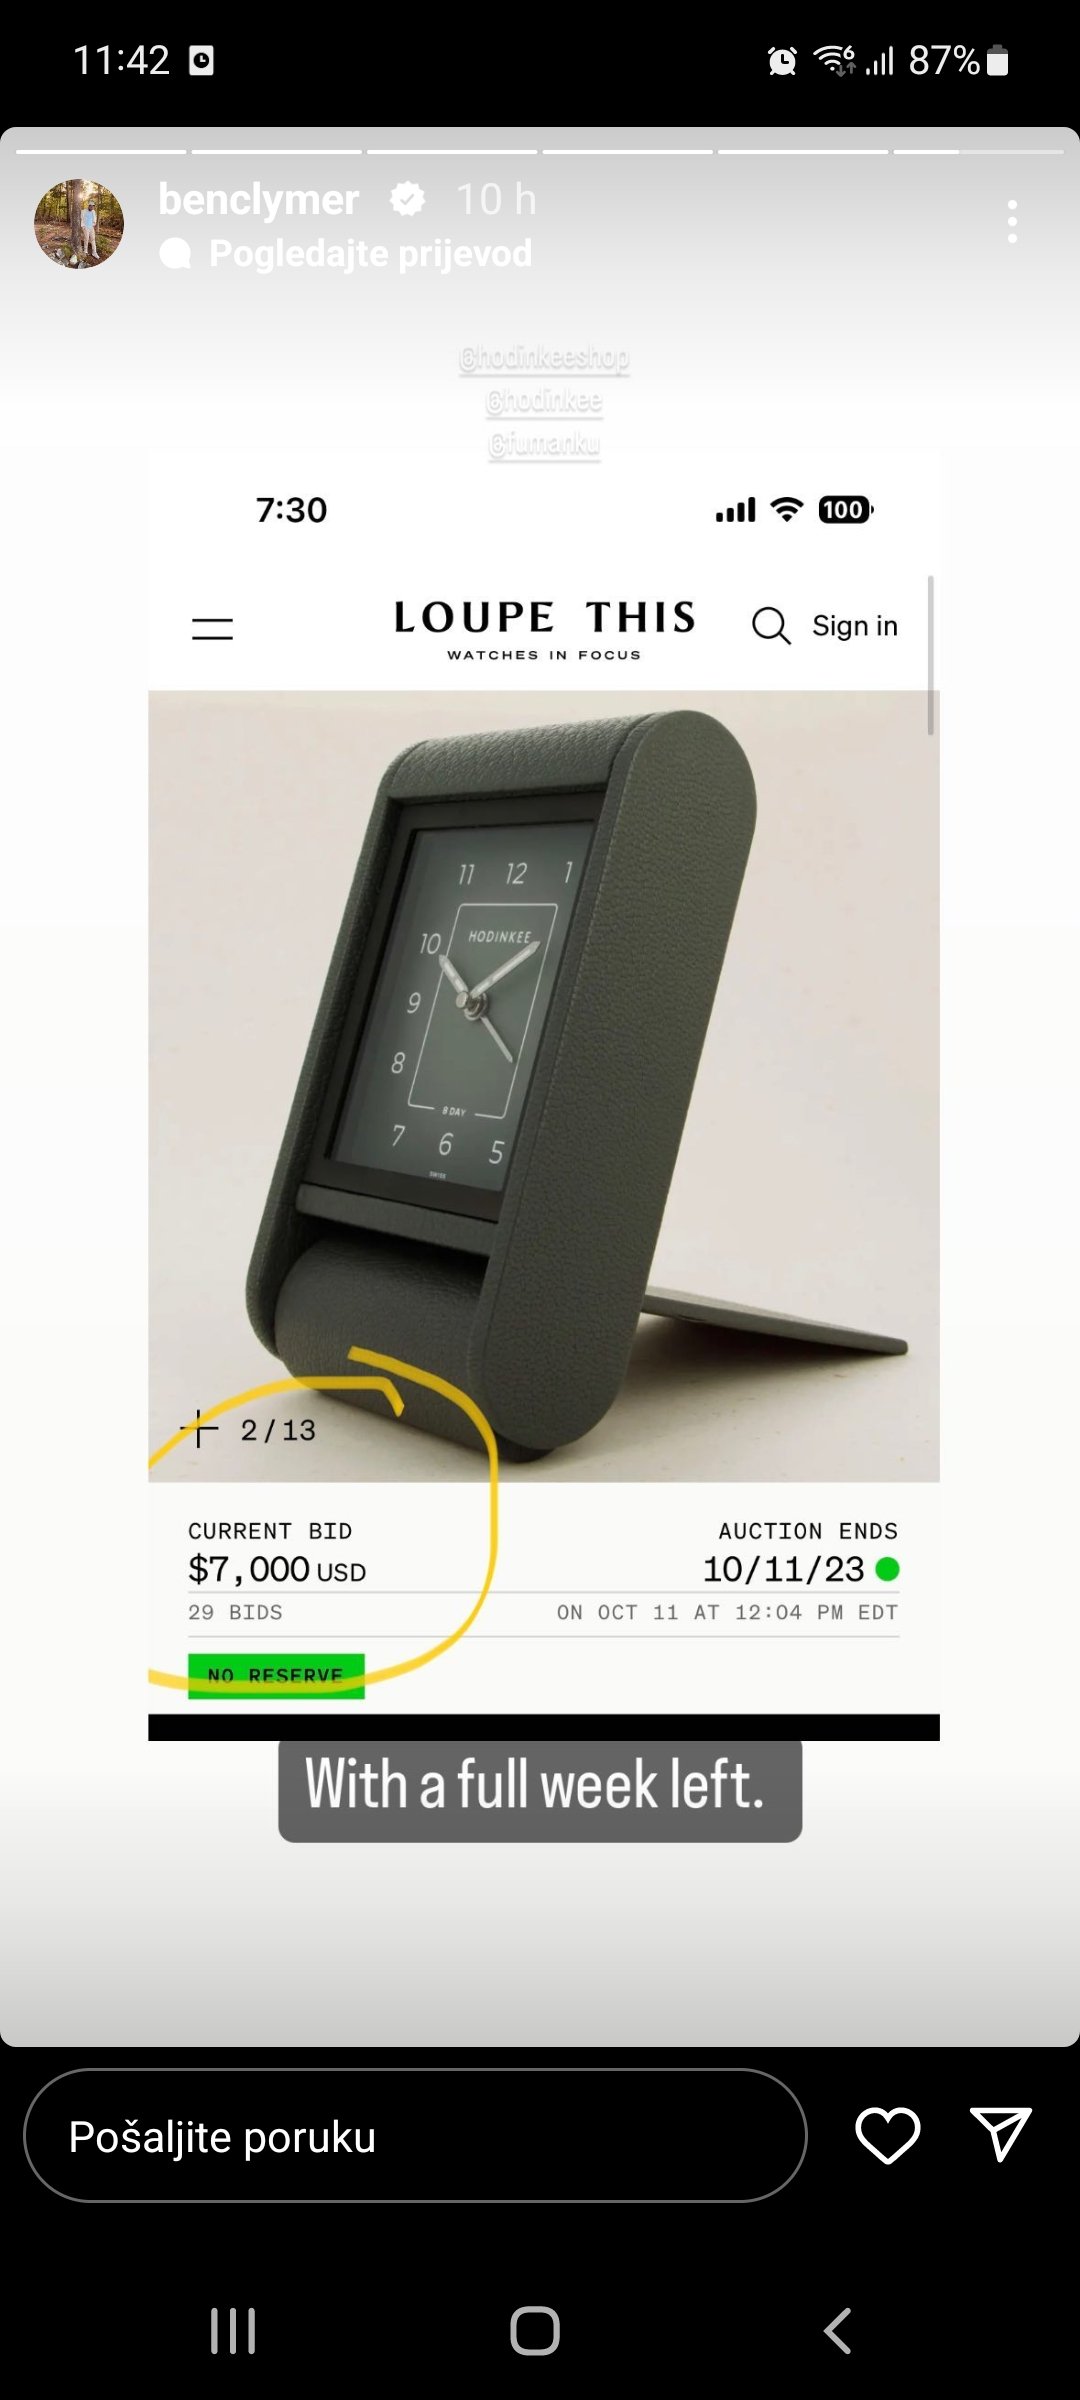
Task: Tap the @hodinkee mention tag
Action: [544, 400]
